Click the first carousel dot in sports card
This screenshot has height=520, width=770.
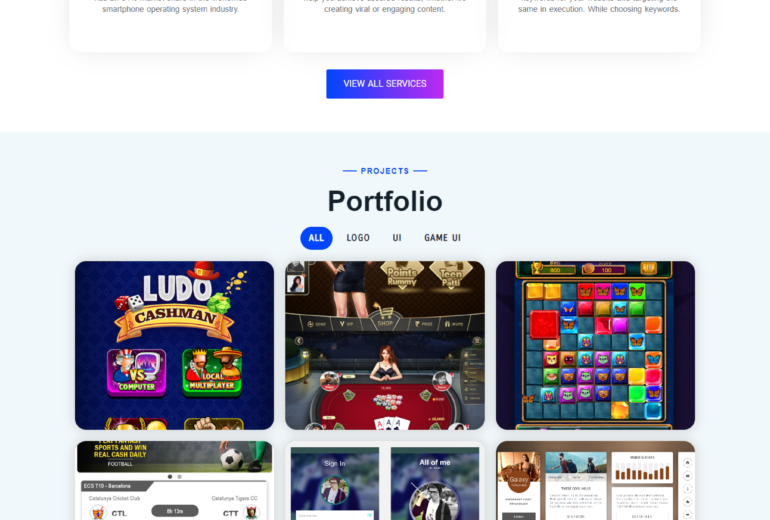pos(170,476)
